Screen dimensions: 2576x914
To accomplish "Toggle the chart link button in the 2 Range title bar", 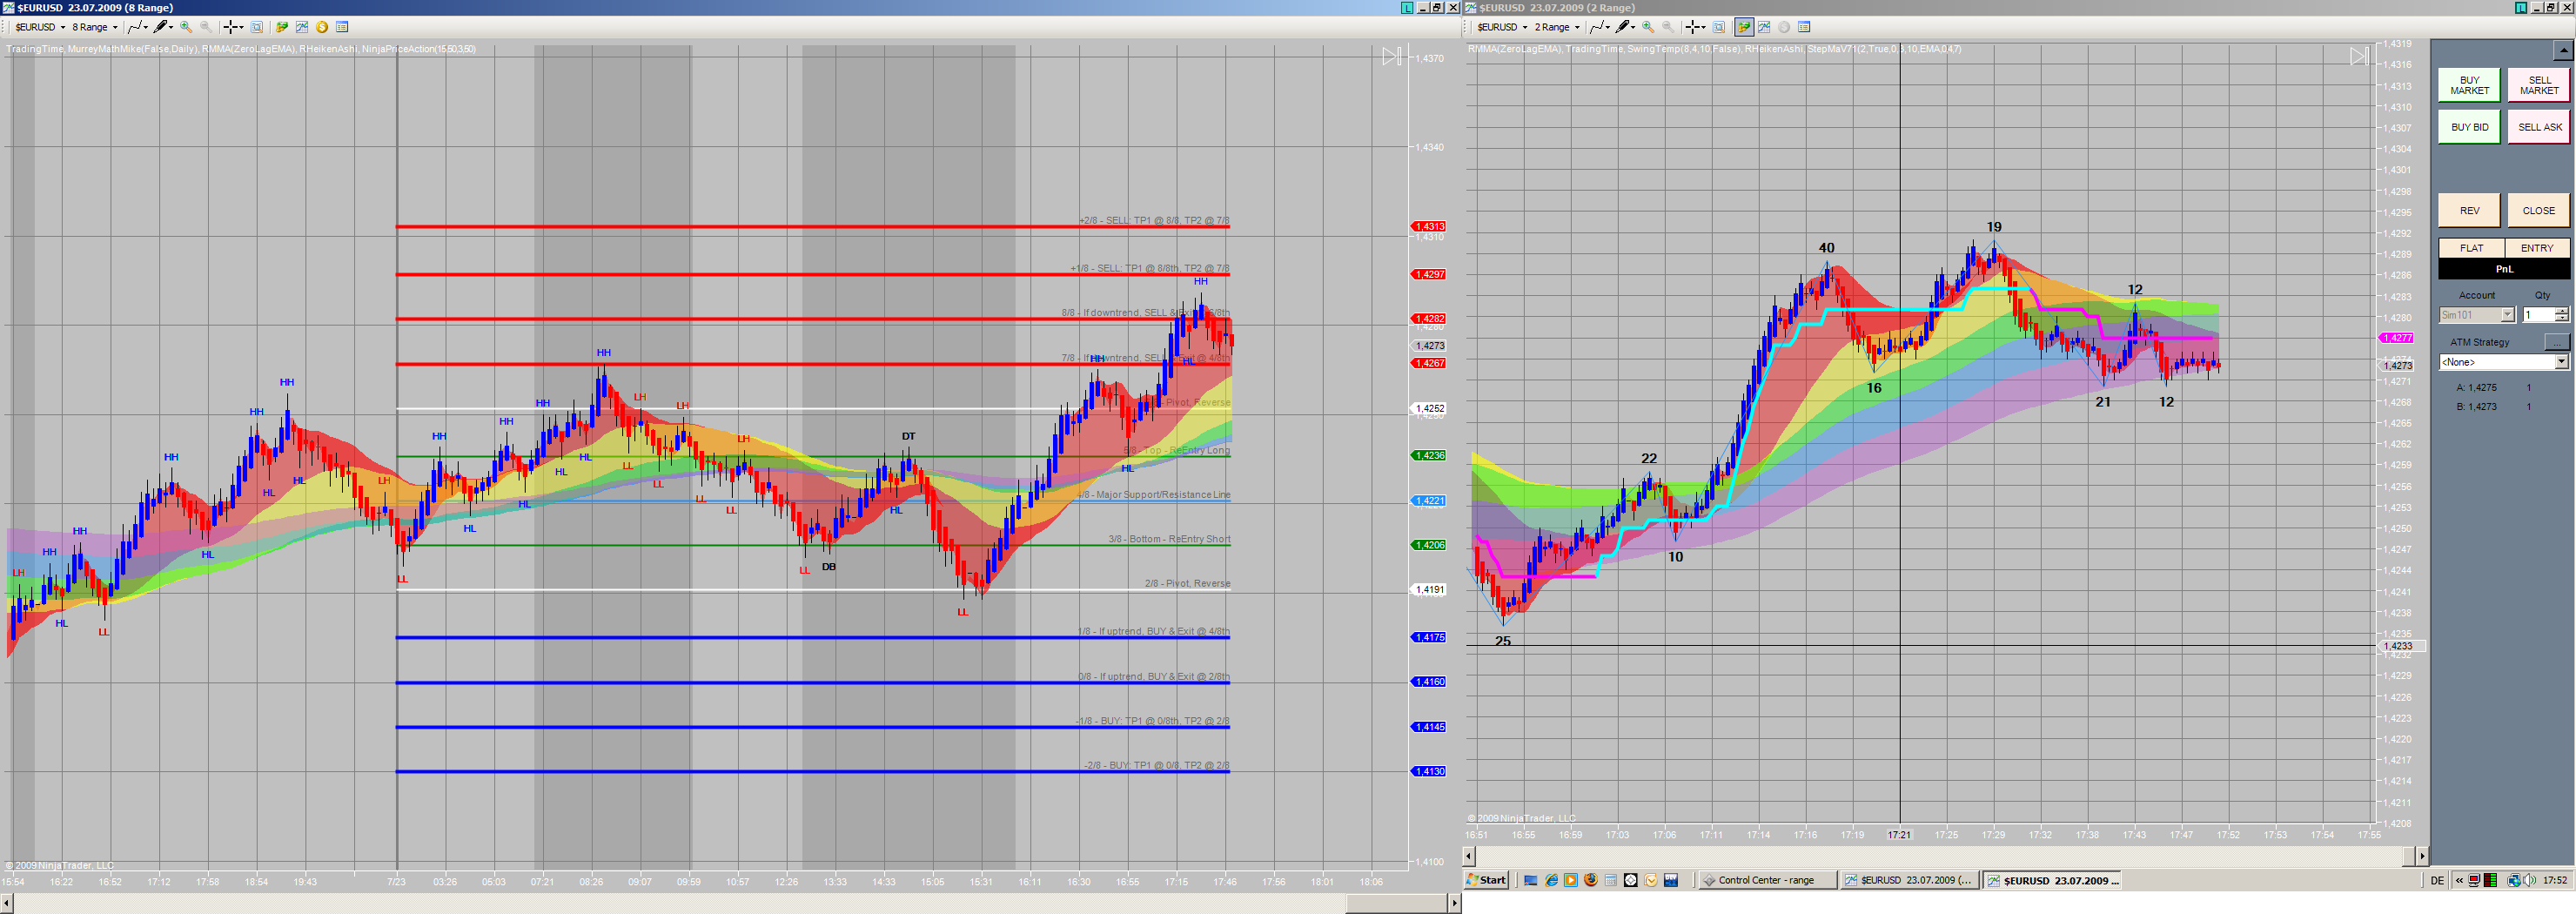I will (2521, 8).
